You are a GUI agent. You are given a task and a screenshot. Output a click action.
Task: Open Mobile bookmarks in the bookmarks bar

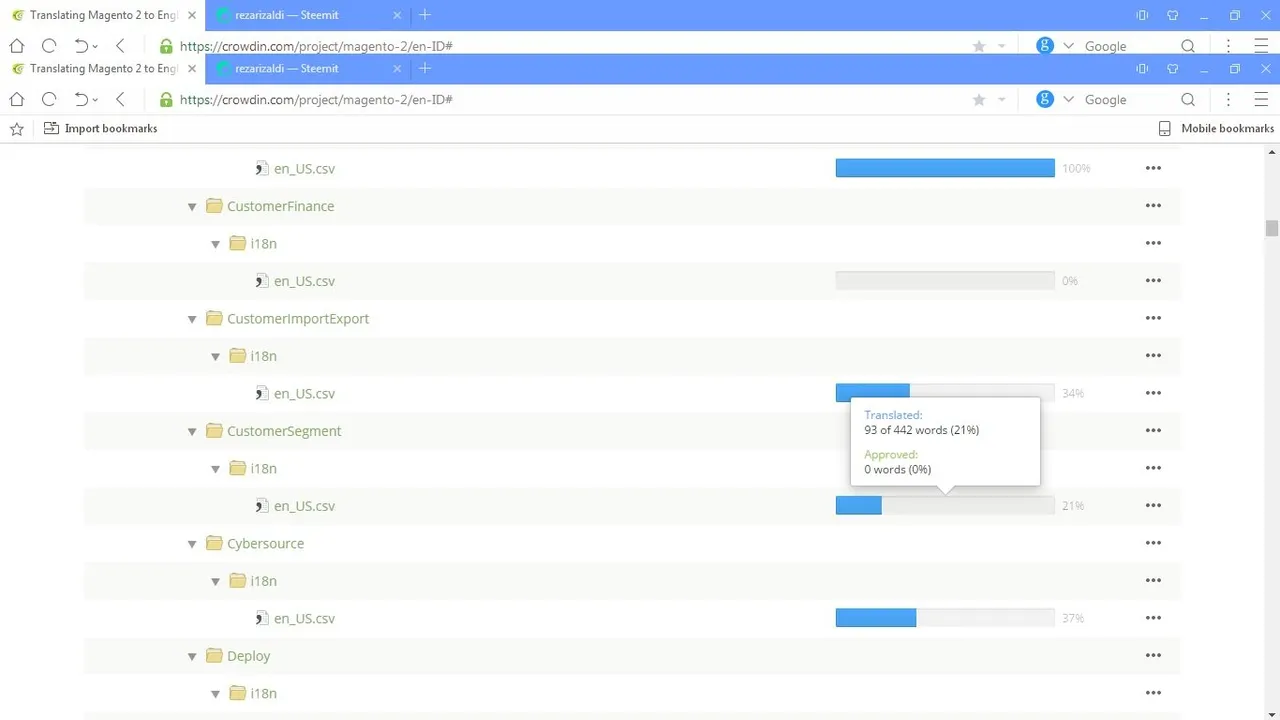pyautogui.click(x=1216, y=129)
